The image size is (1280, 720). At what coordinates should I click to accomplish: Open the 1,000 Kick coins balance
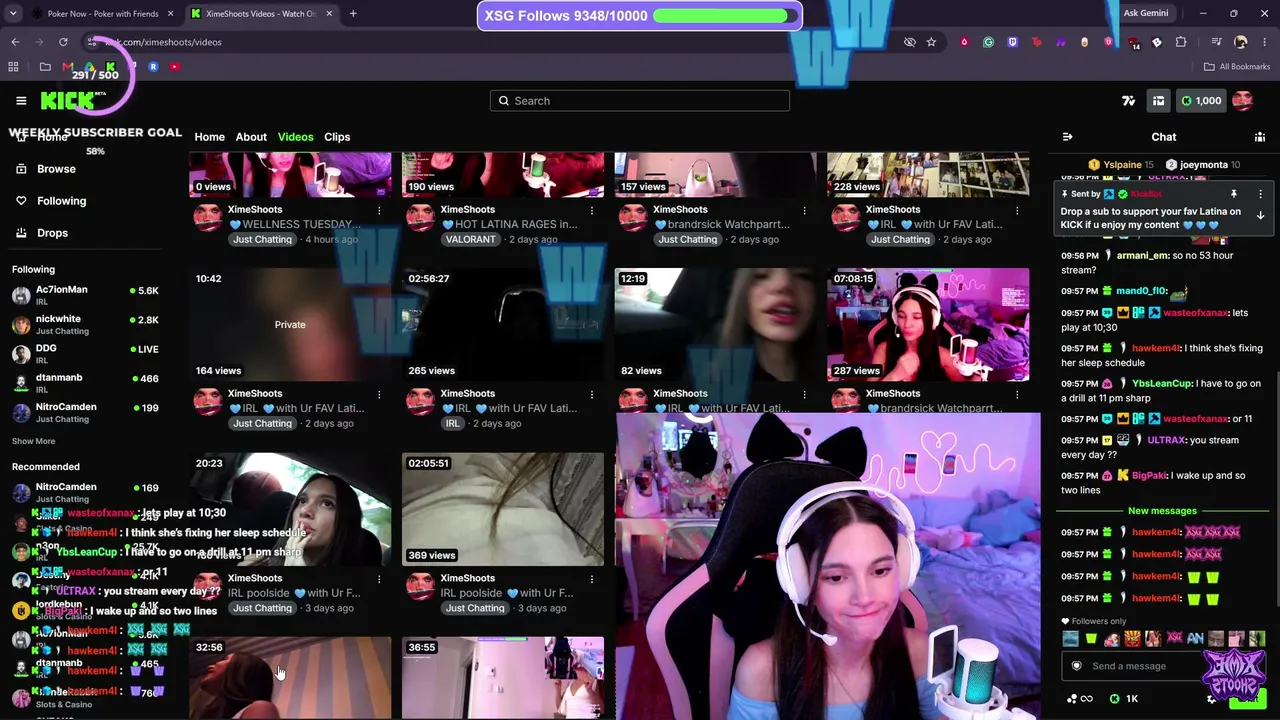pyautogui.click(x=1201, y=101)
